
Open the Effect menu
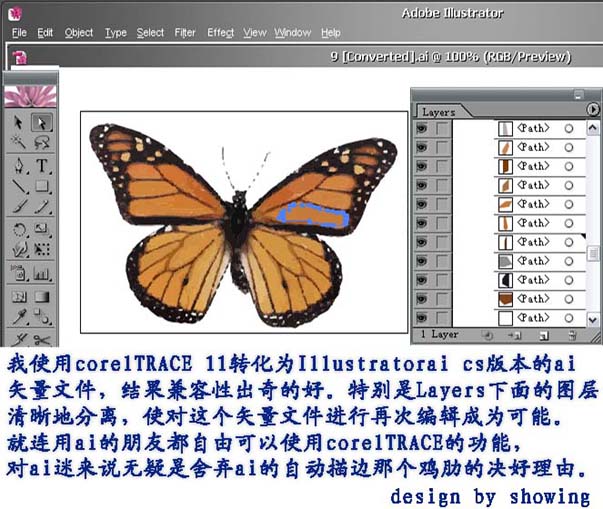point(220,33)
